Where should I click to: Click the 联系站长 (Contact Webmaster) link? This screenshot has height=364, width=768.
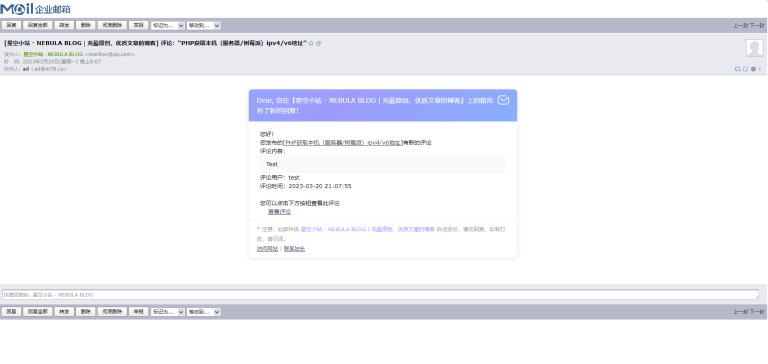[294, 249]
